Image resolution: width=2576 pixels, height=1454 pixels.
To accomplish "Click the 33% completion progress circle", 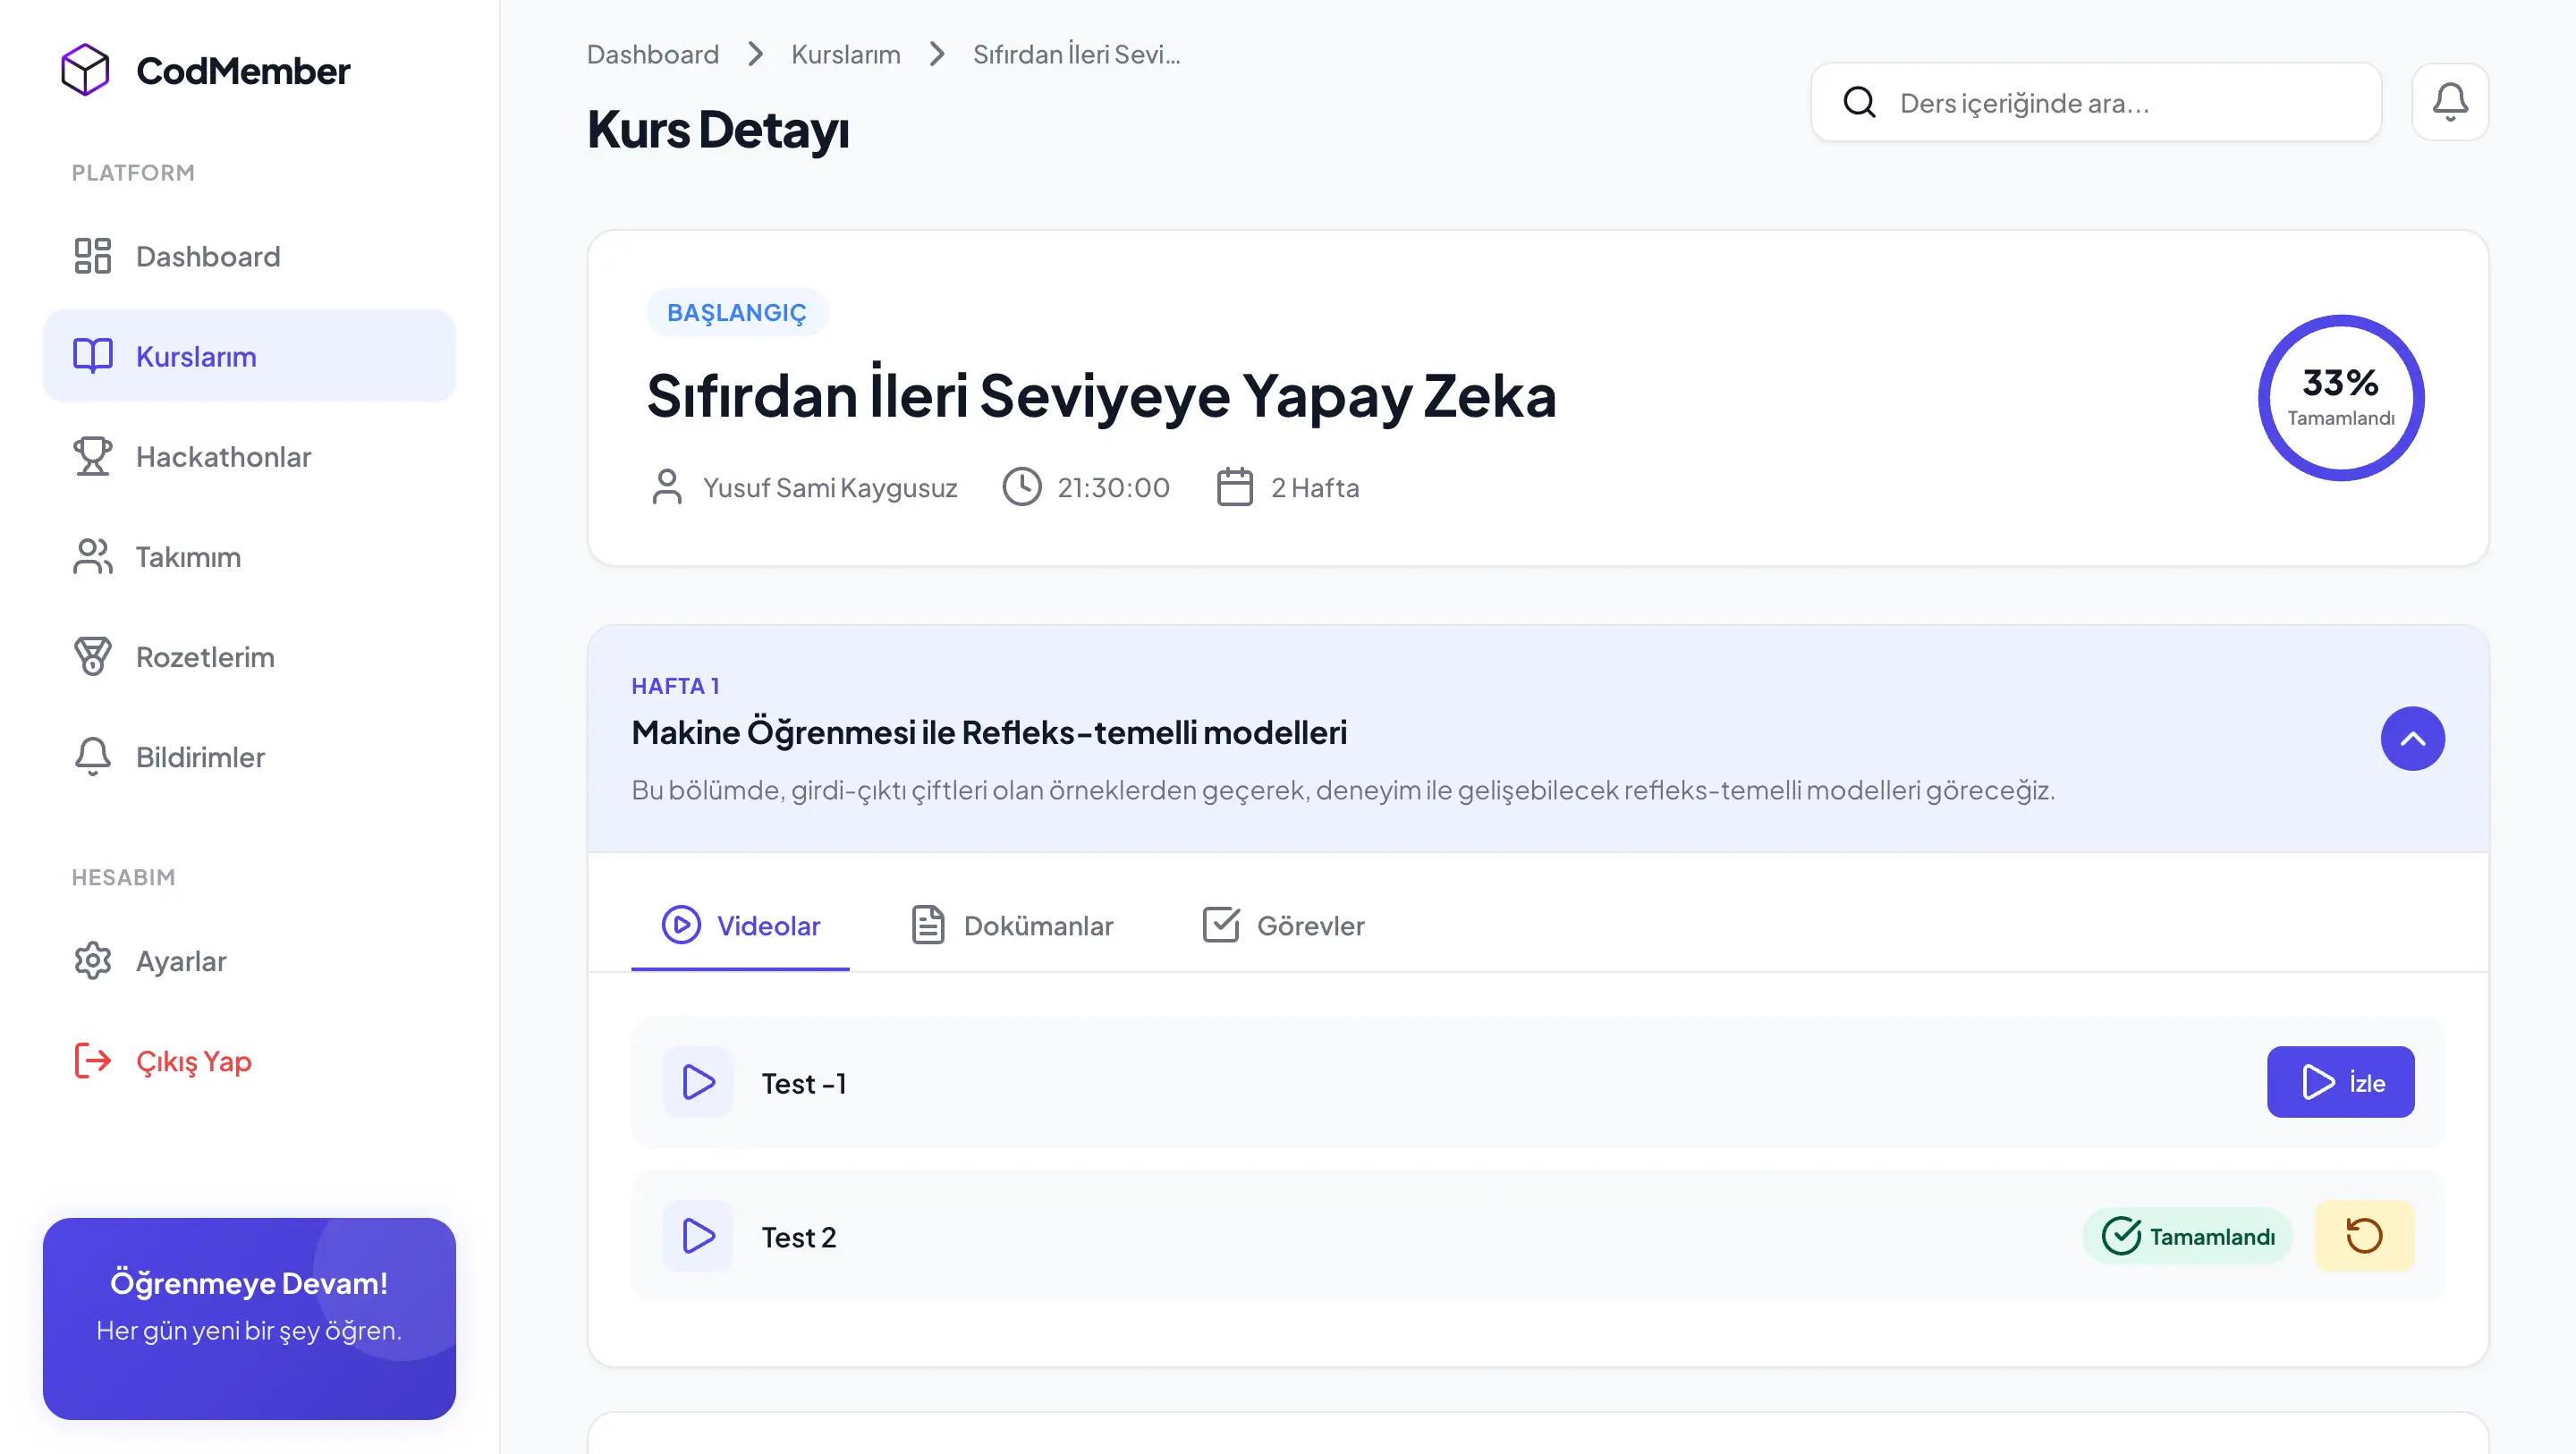I will pos(2341,397).
